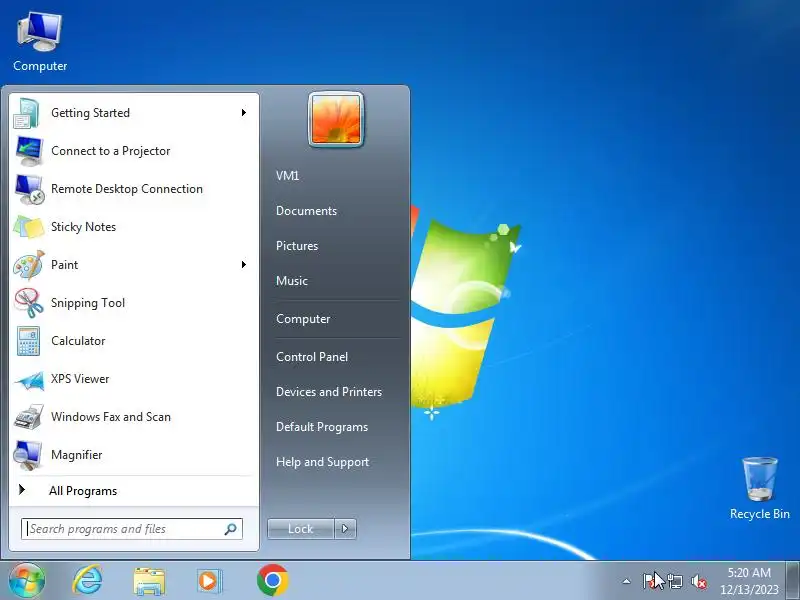Click the Magnifier label text
Image resolution: width=800 pixels, height=600 pixels.
coord(77,455)
